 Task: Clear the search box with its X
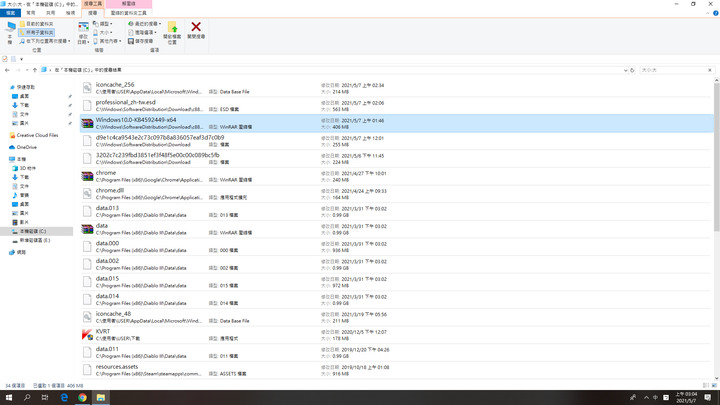[710, 70]
